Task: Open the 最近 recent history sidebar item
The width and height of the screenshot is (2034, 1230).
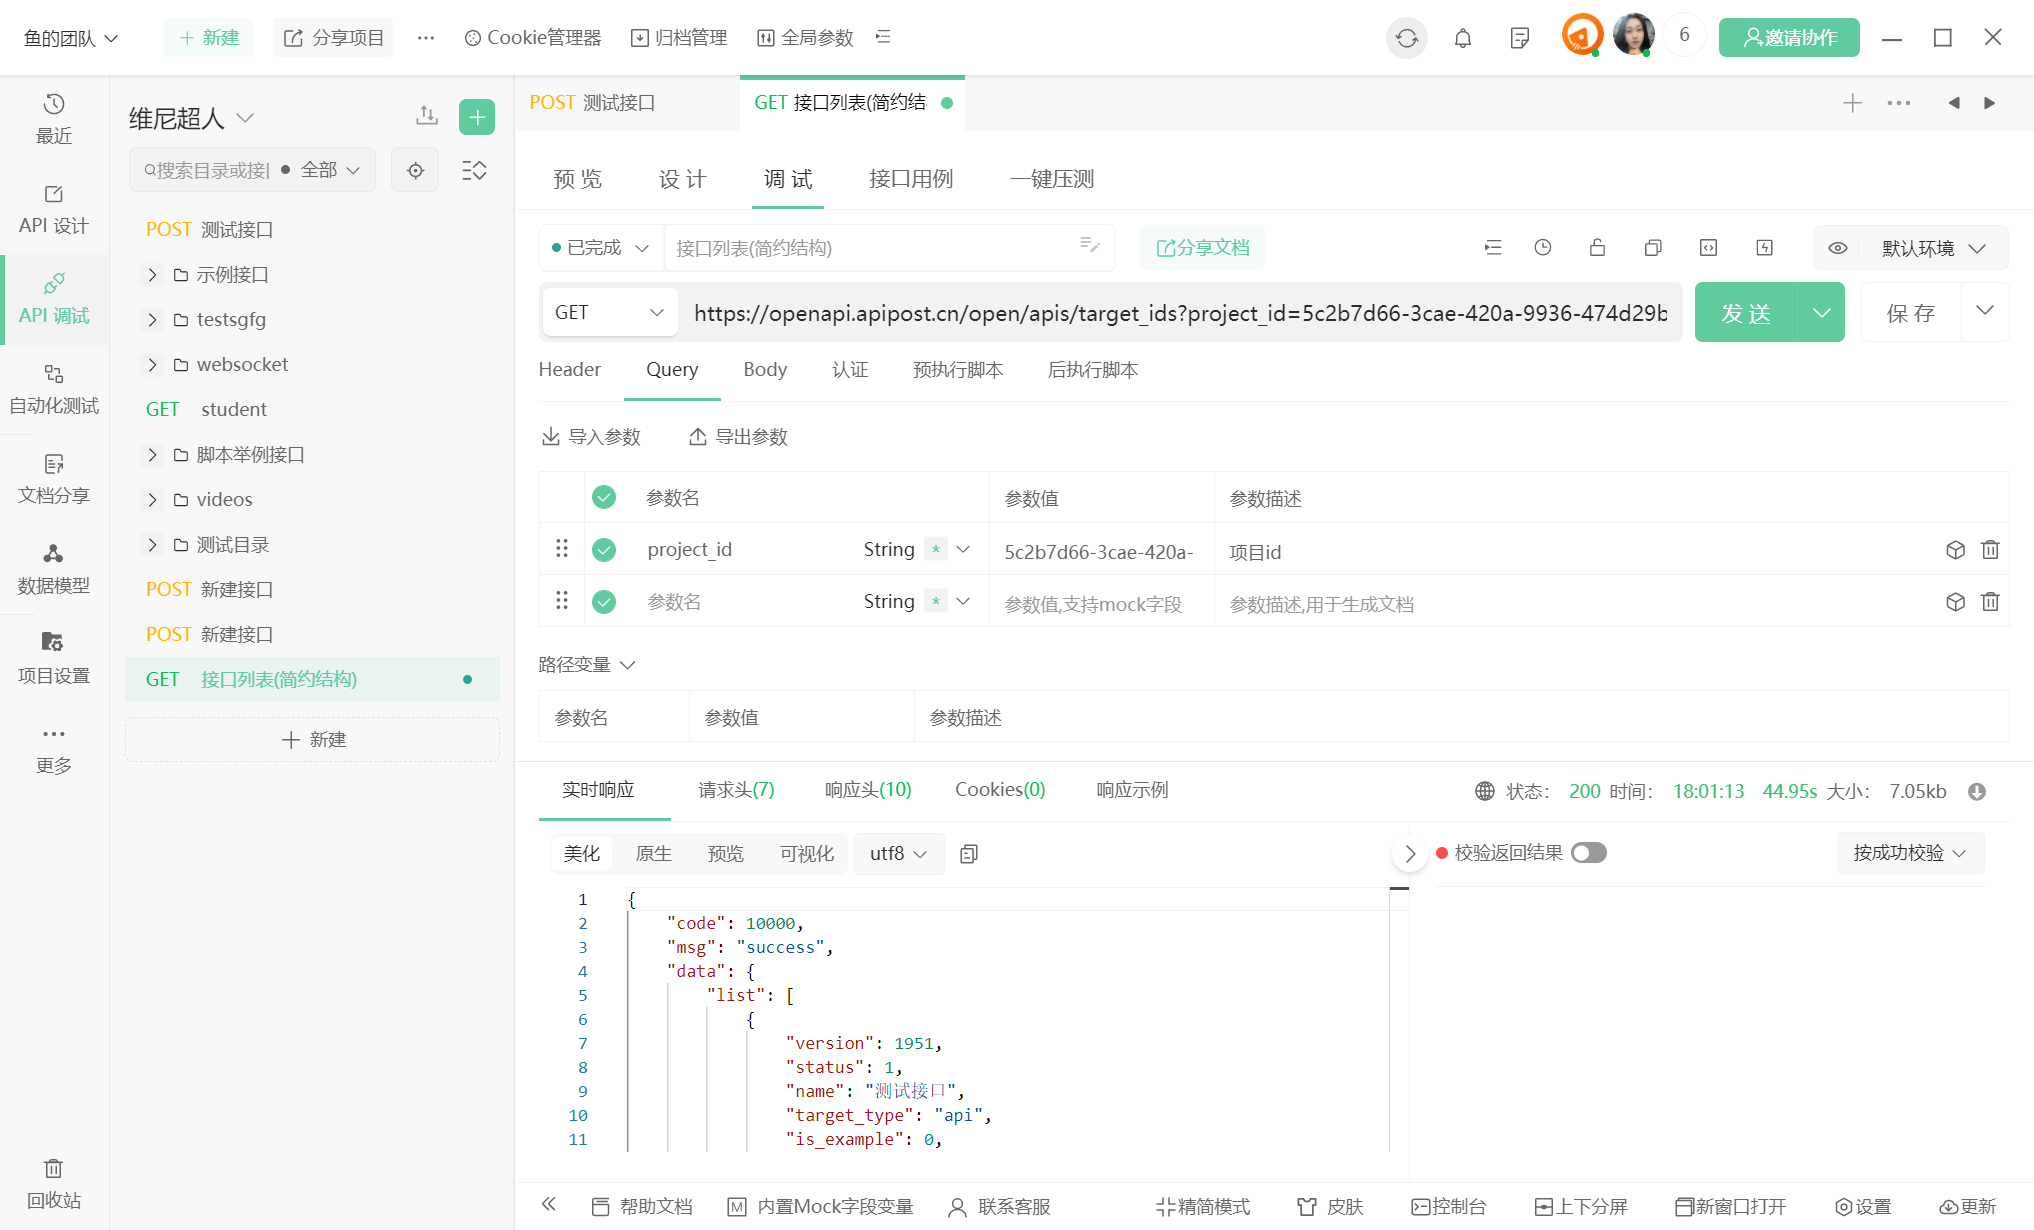Action: click(x=54, y=119)
